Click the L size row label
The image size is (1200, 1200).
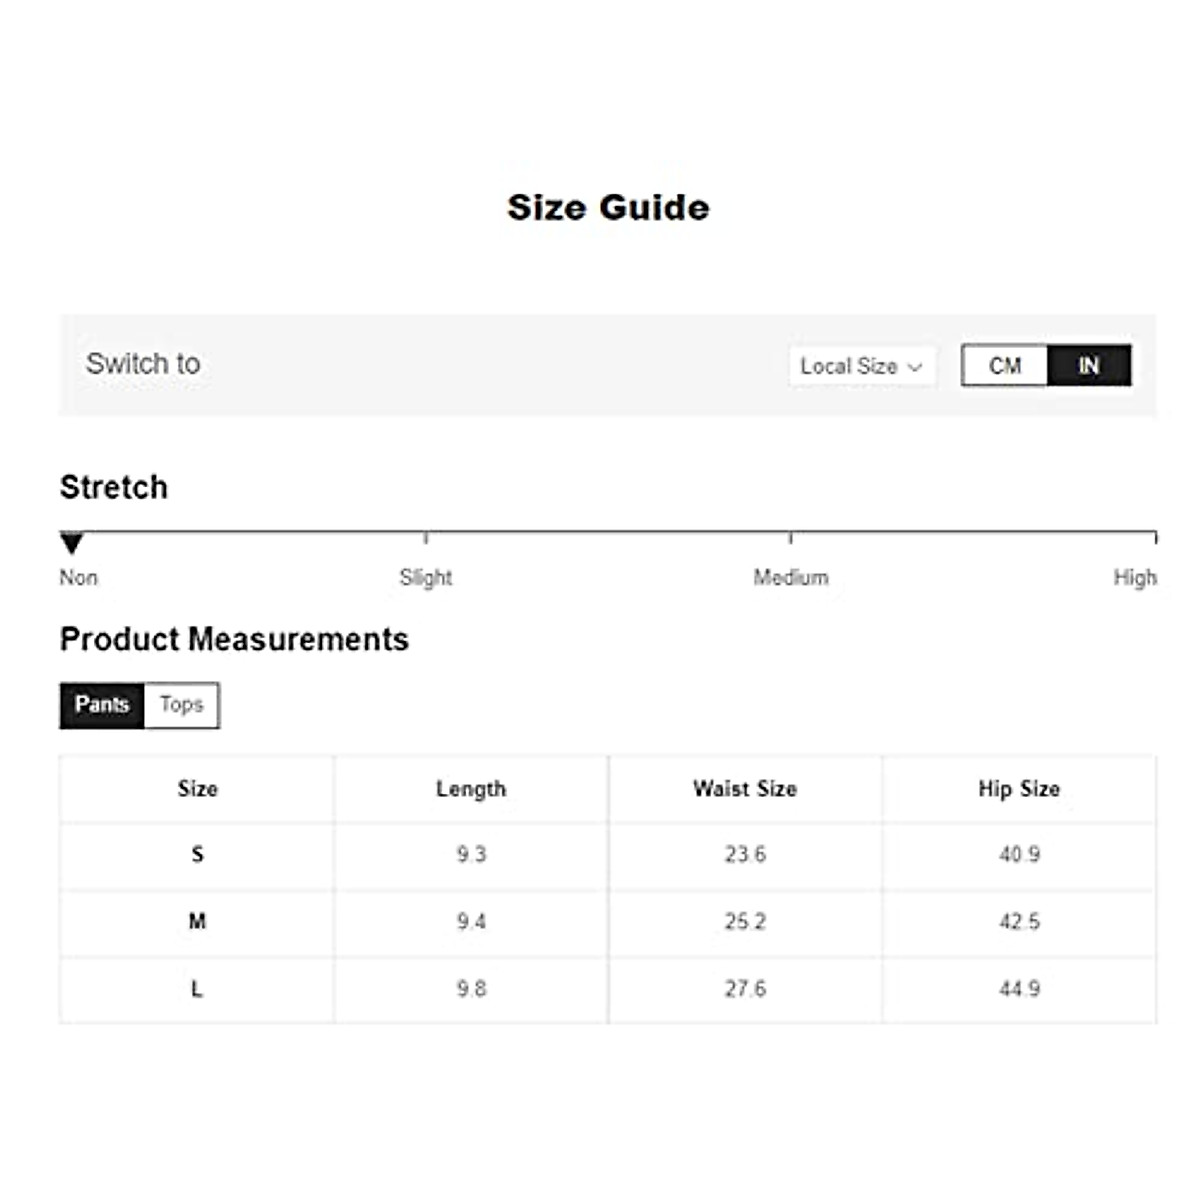(x=197, y=989)
